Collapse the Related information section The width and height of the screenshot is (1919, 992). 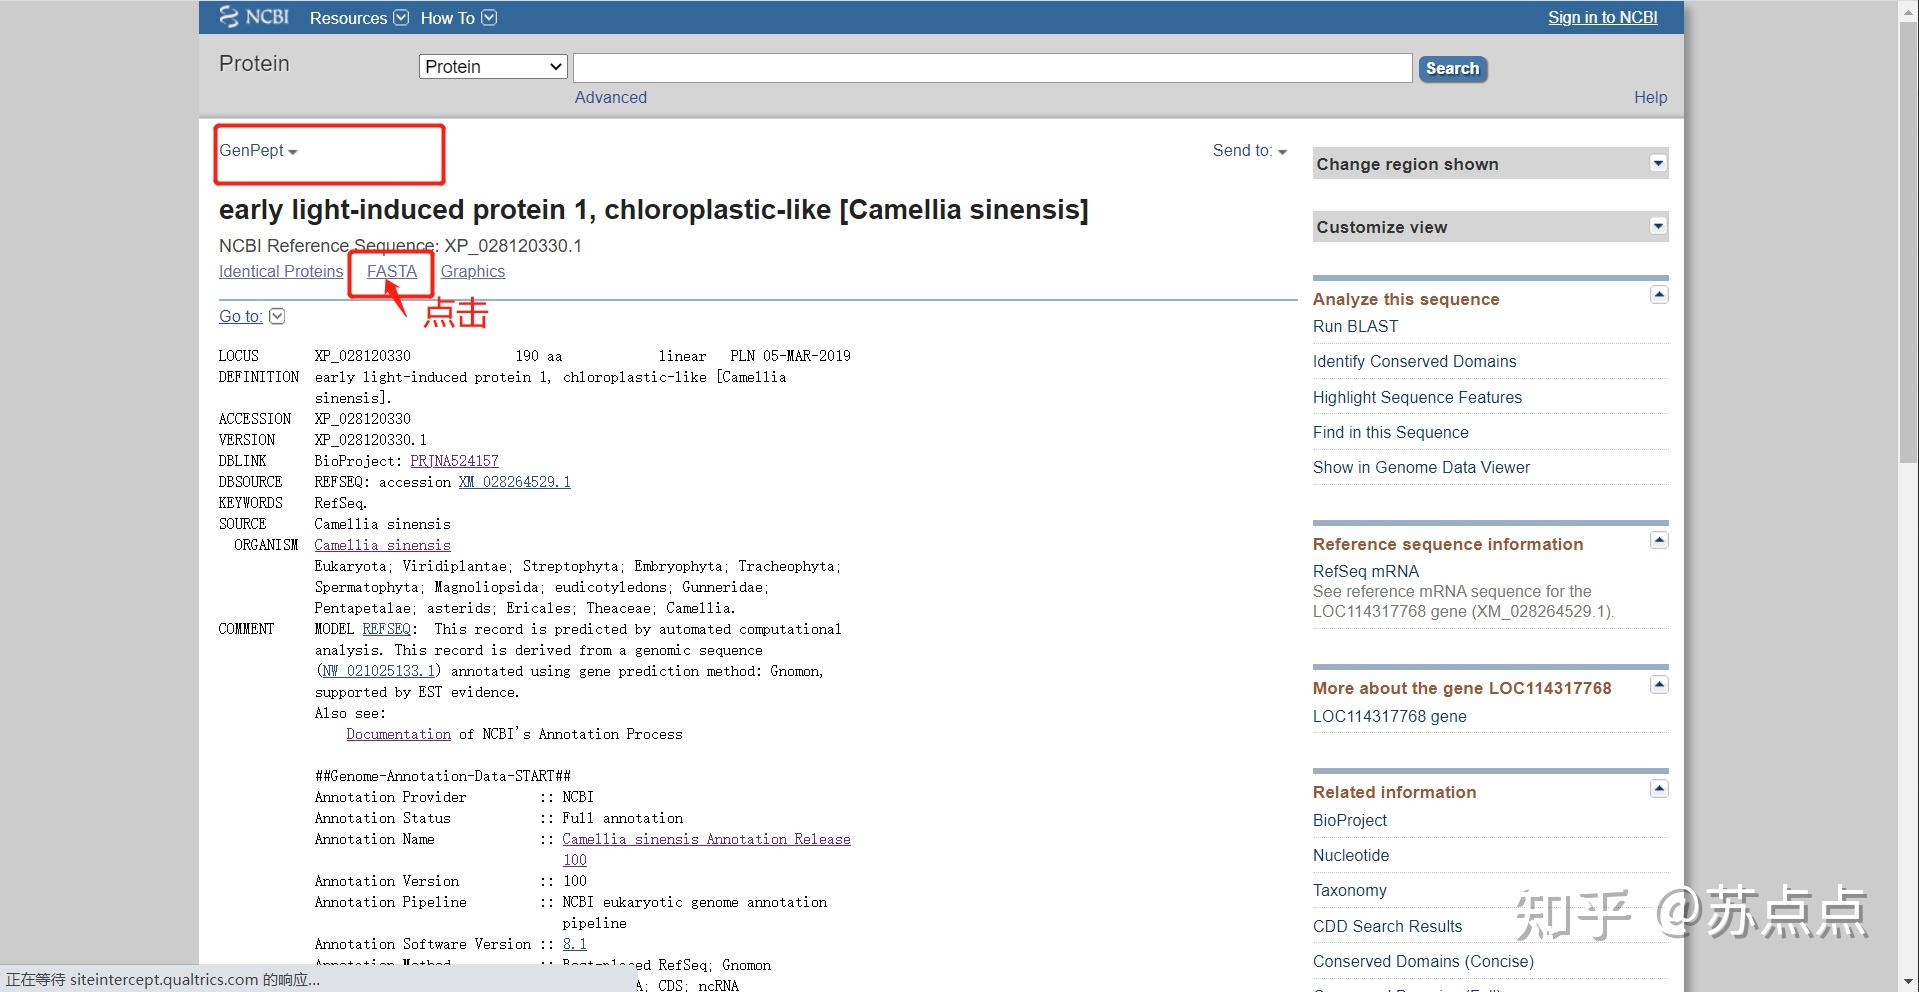point(1659,789)
